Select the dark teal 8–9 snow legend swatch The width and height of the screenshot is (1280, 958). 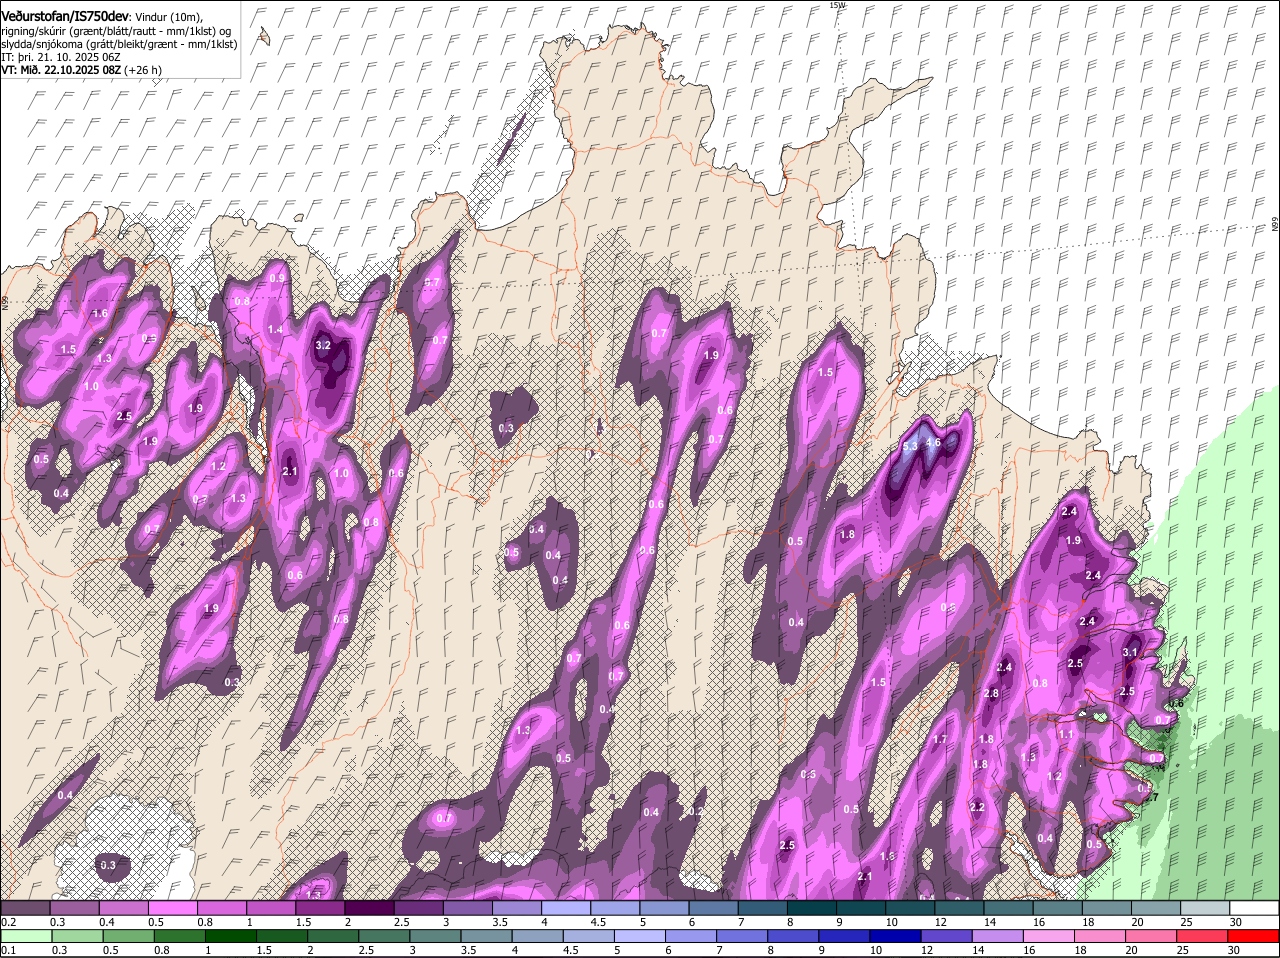pyautogui.click(x=811, y=908)
